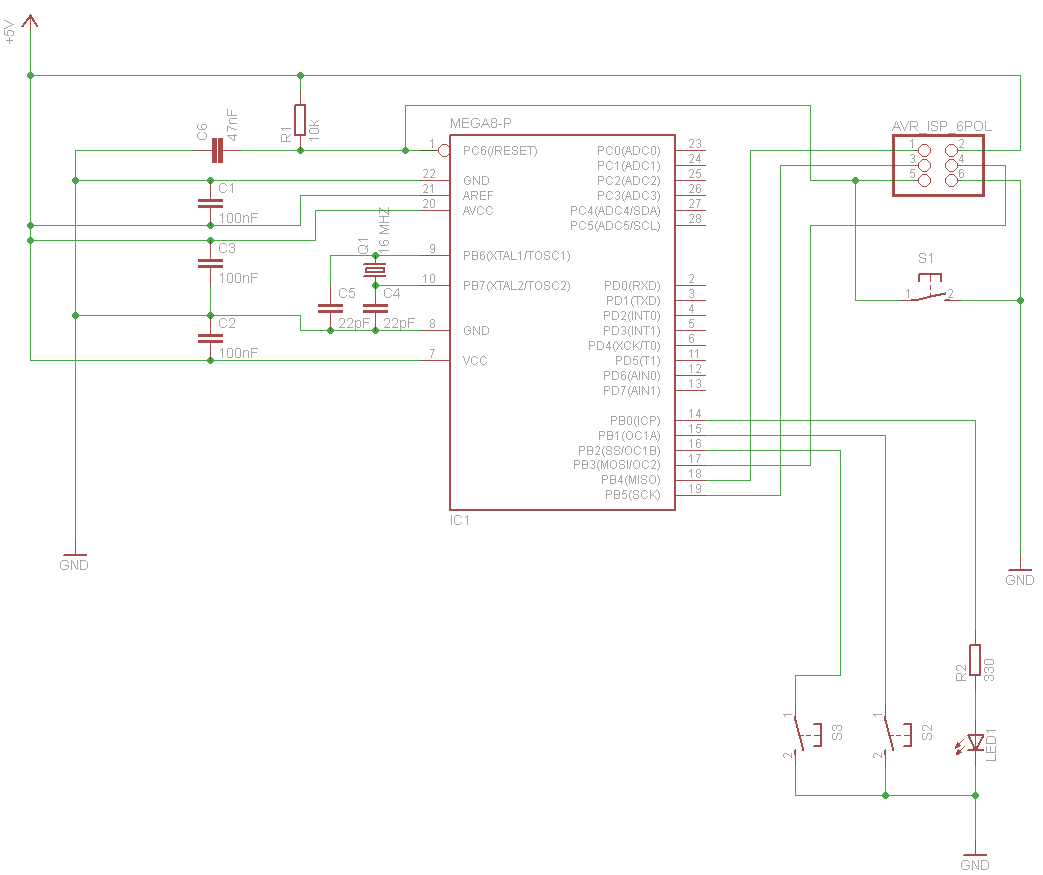The width and height of the screenshot is (1043, 875).
Task: Select the S3 switch symbol
Action: click(806, 735)
